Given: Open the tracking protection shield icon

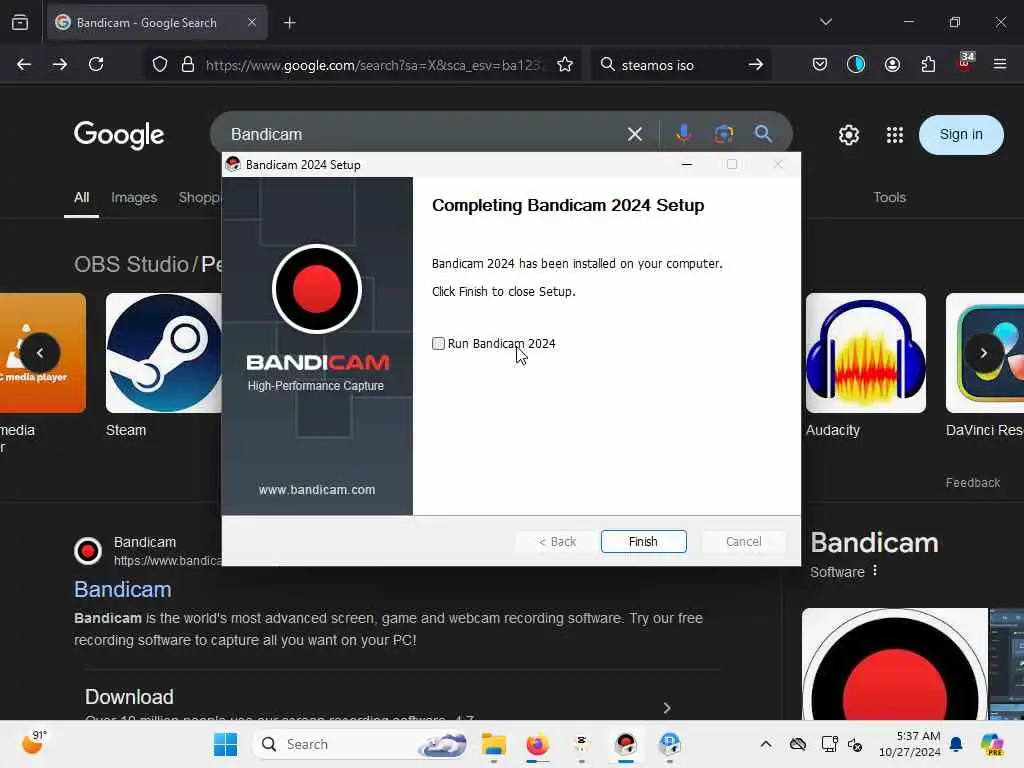Looking at the screenshot, I should pyautogui.click(x=160, y=65).
